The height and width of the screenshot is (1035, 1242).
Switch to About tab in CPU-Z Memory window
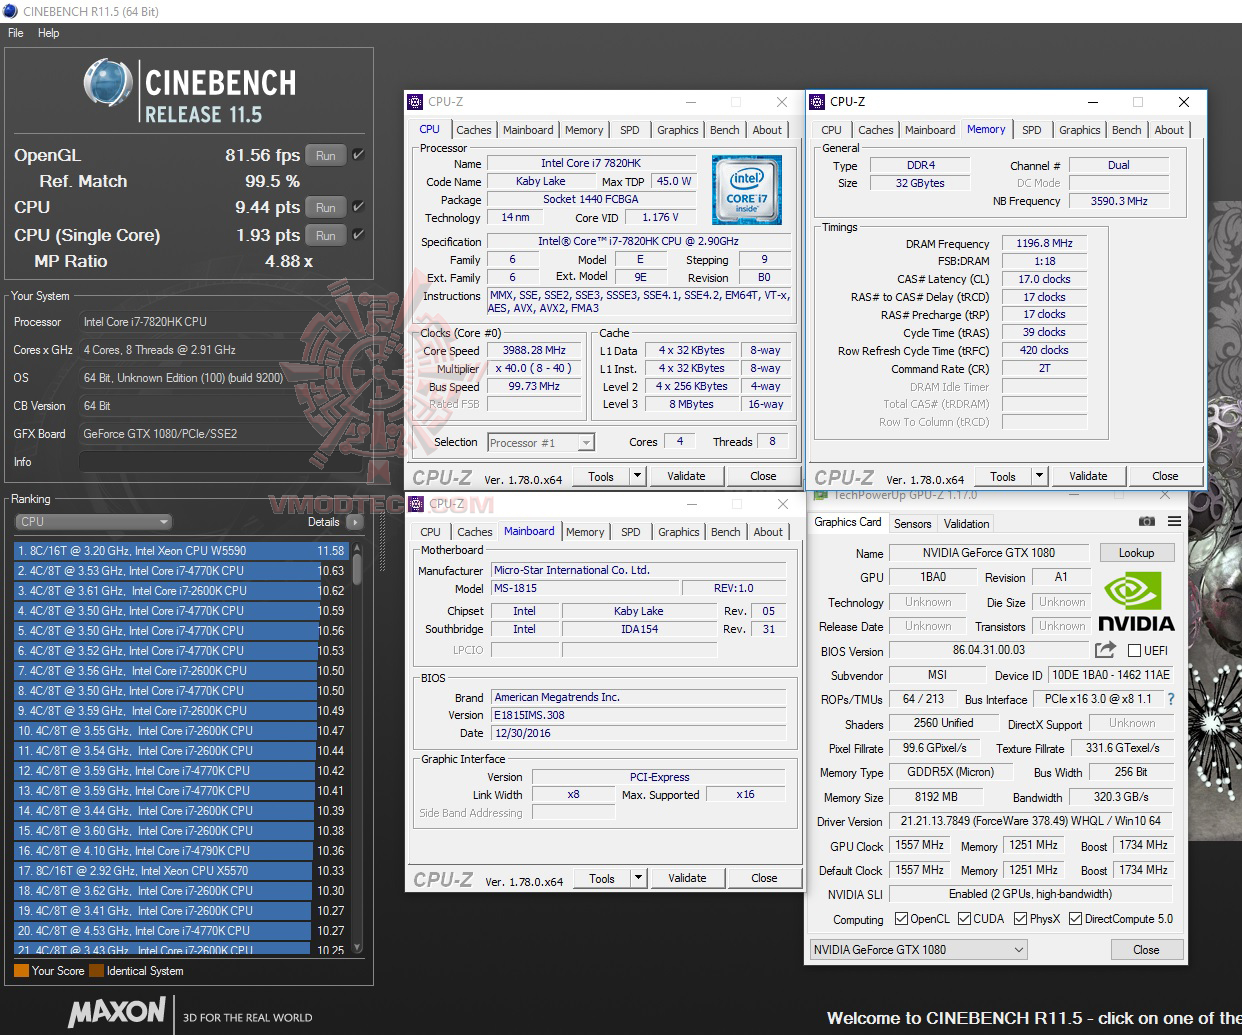click(1168, 130)
